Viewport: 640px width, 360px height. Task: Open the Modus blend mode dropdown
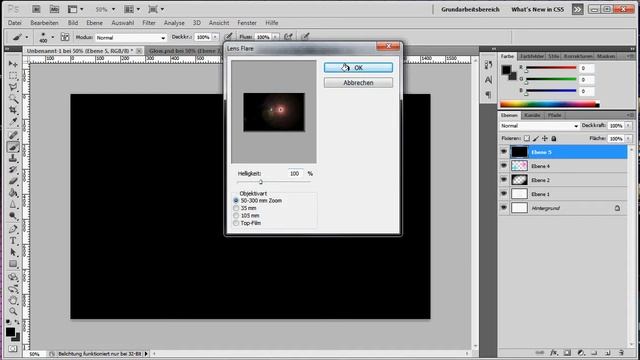coord(131,38)
